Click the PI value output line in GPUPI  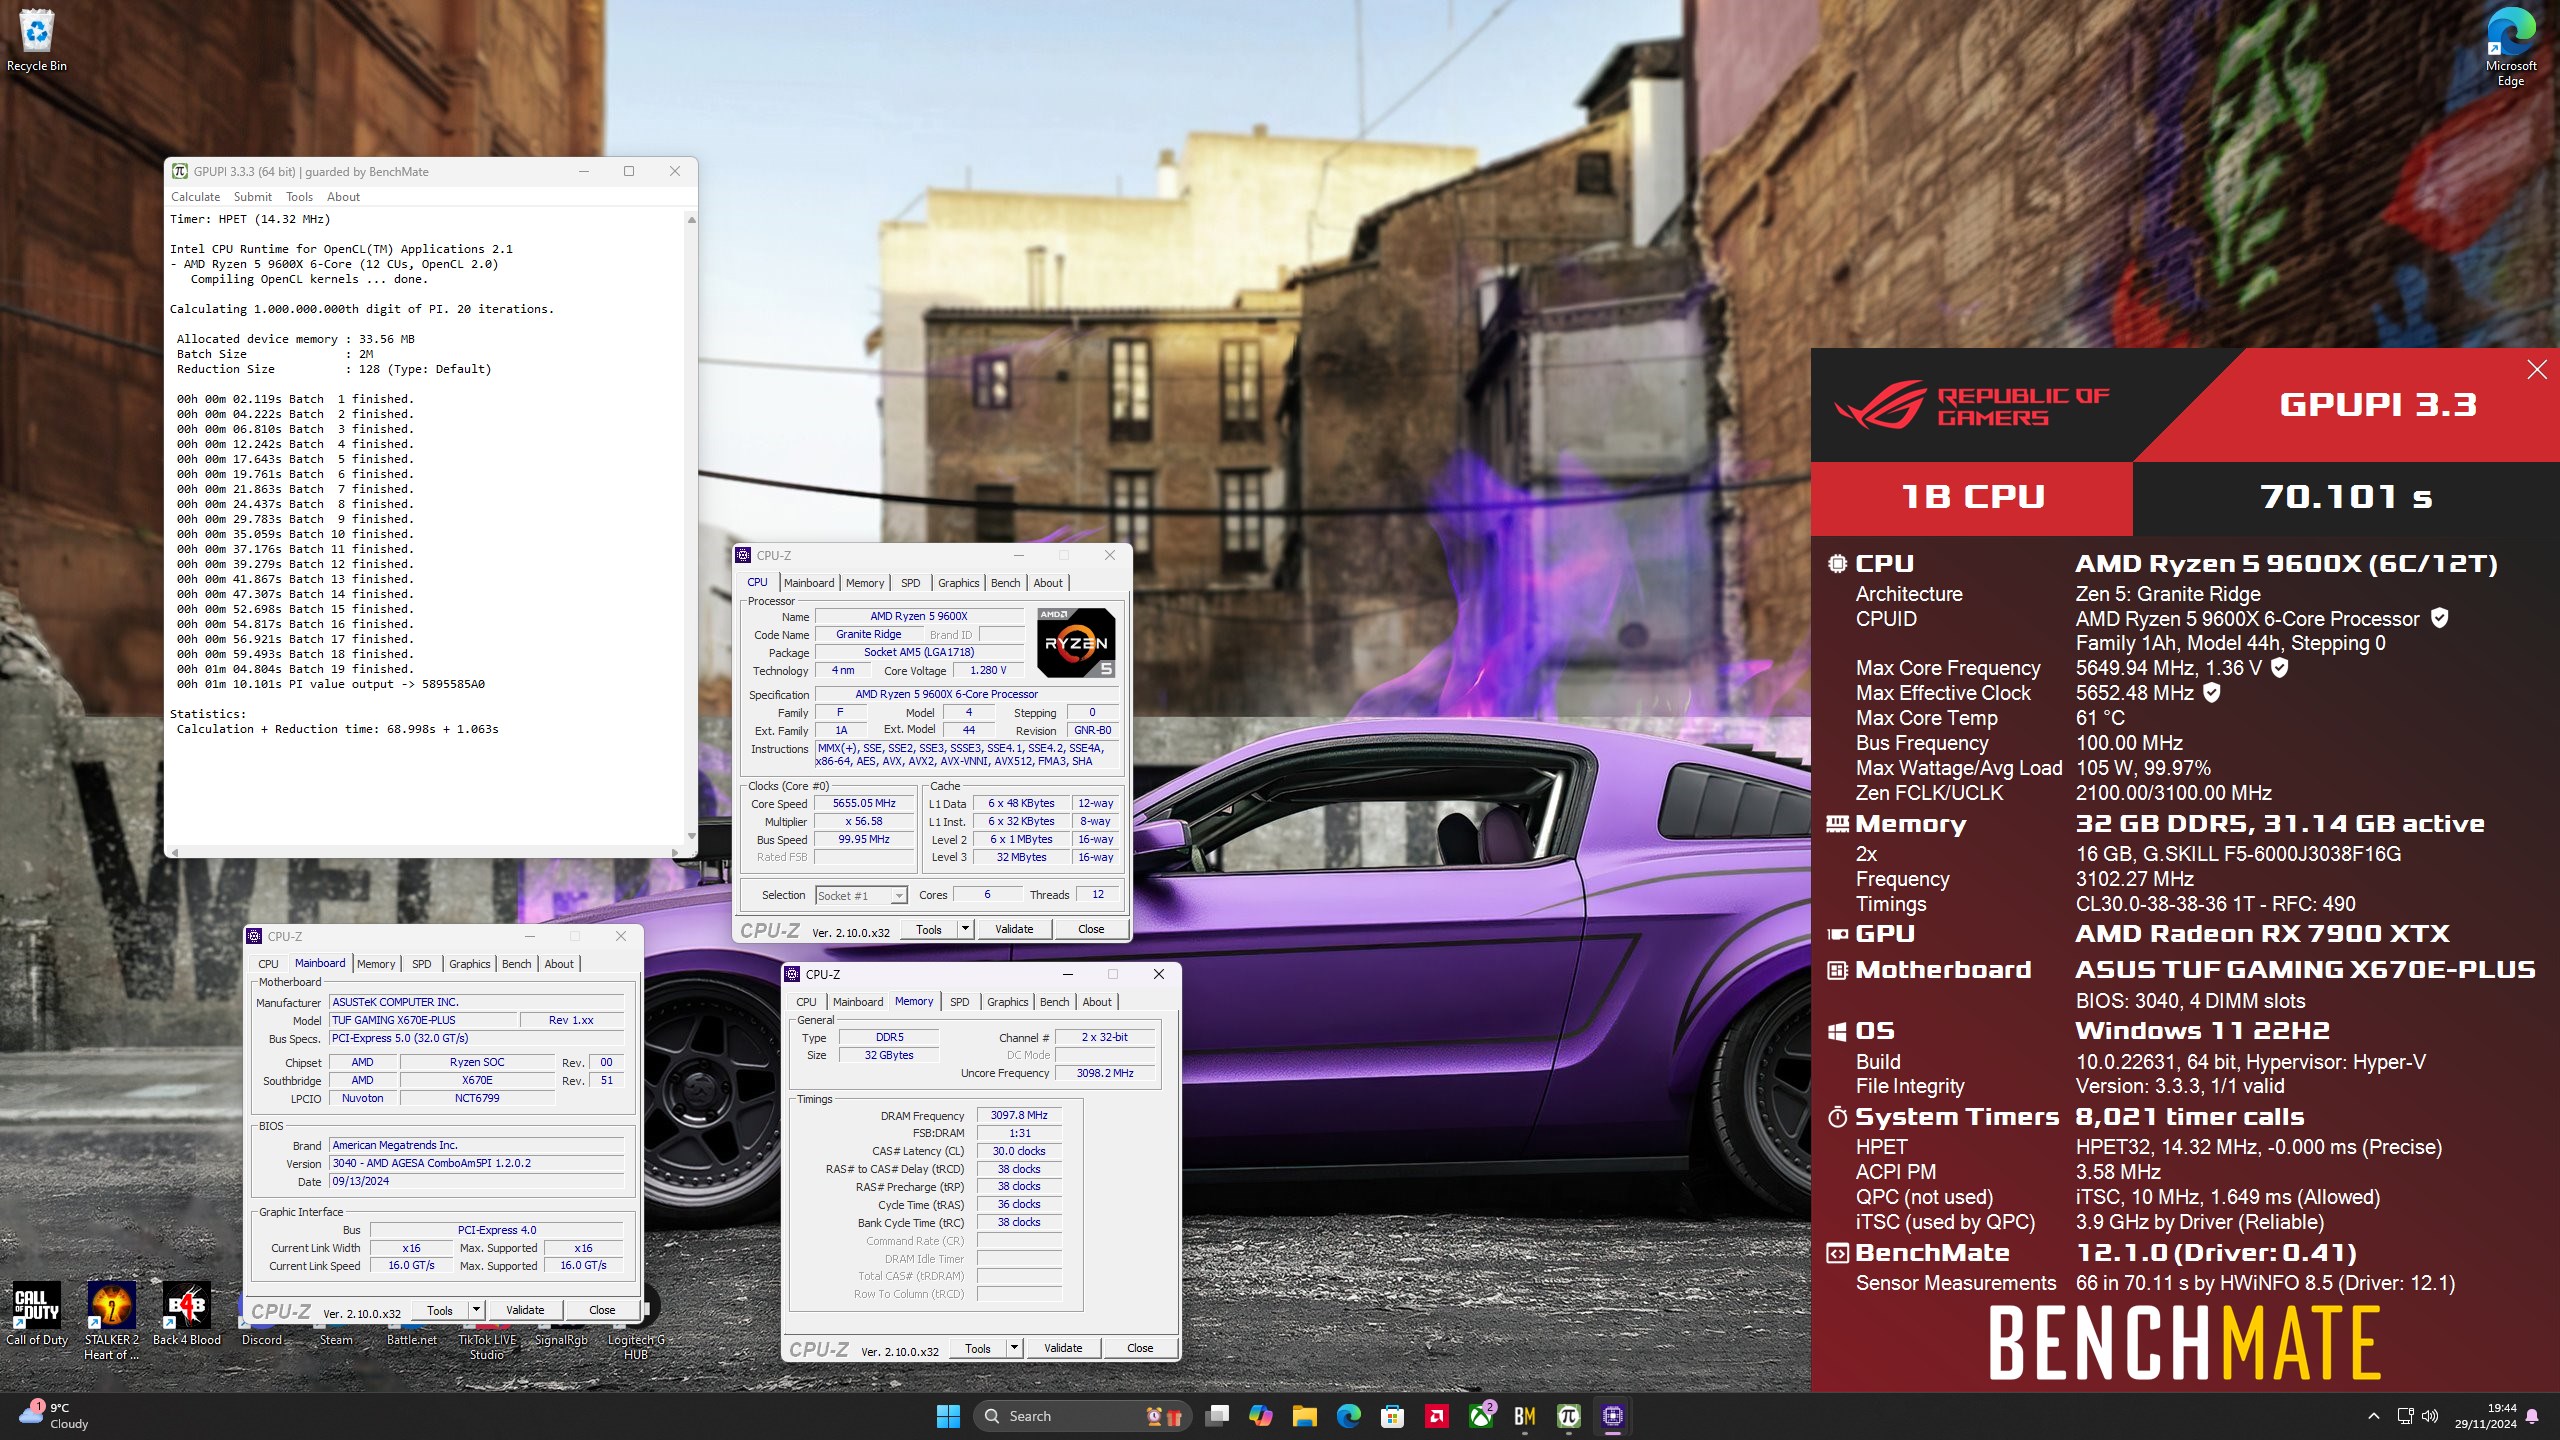click(331, 684)
